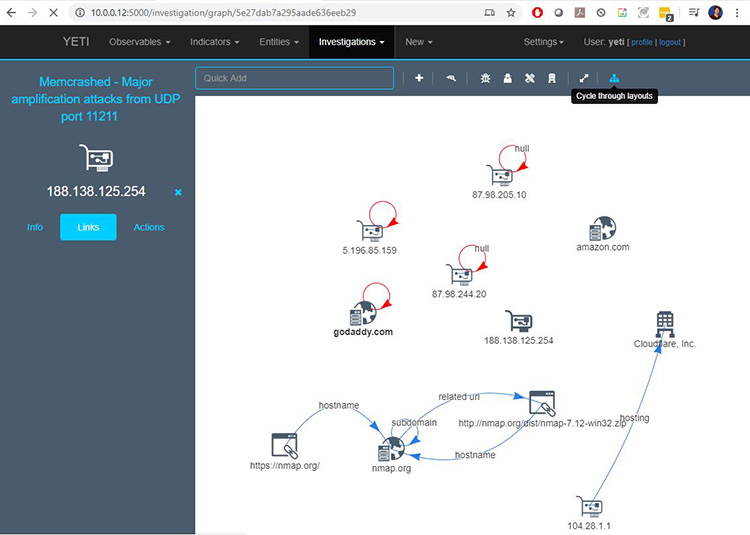
Task: Open Chrome three-dot menu
Action: (737, 12)
